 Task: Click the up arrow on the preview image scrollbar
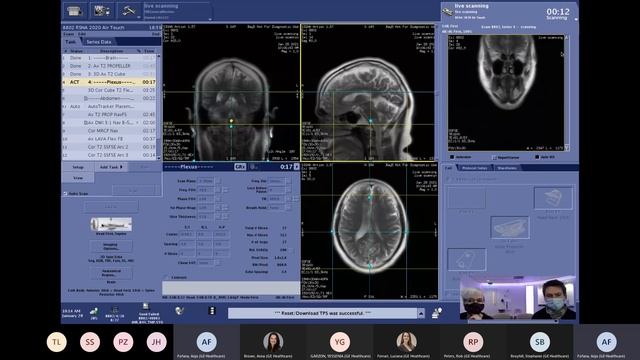click(566, 38)
